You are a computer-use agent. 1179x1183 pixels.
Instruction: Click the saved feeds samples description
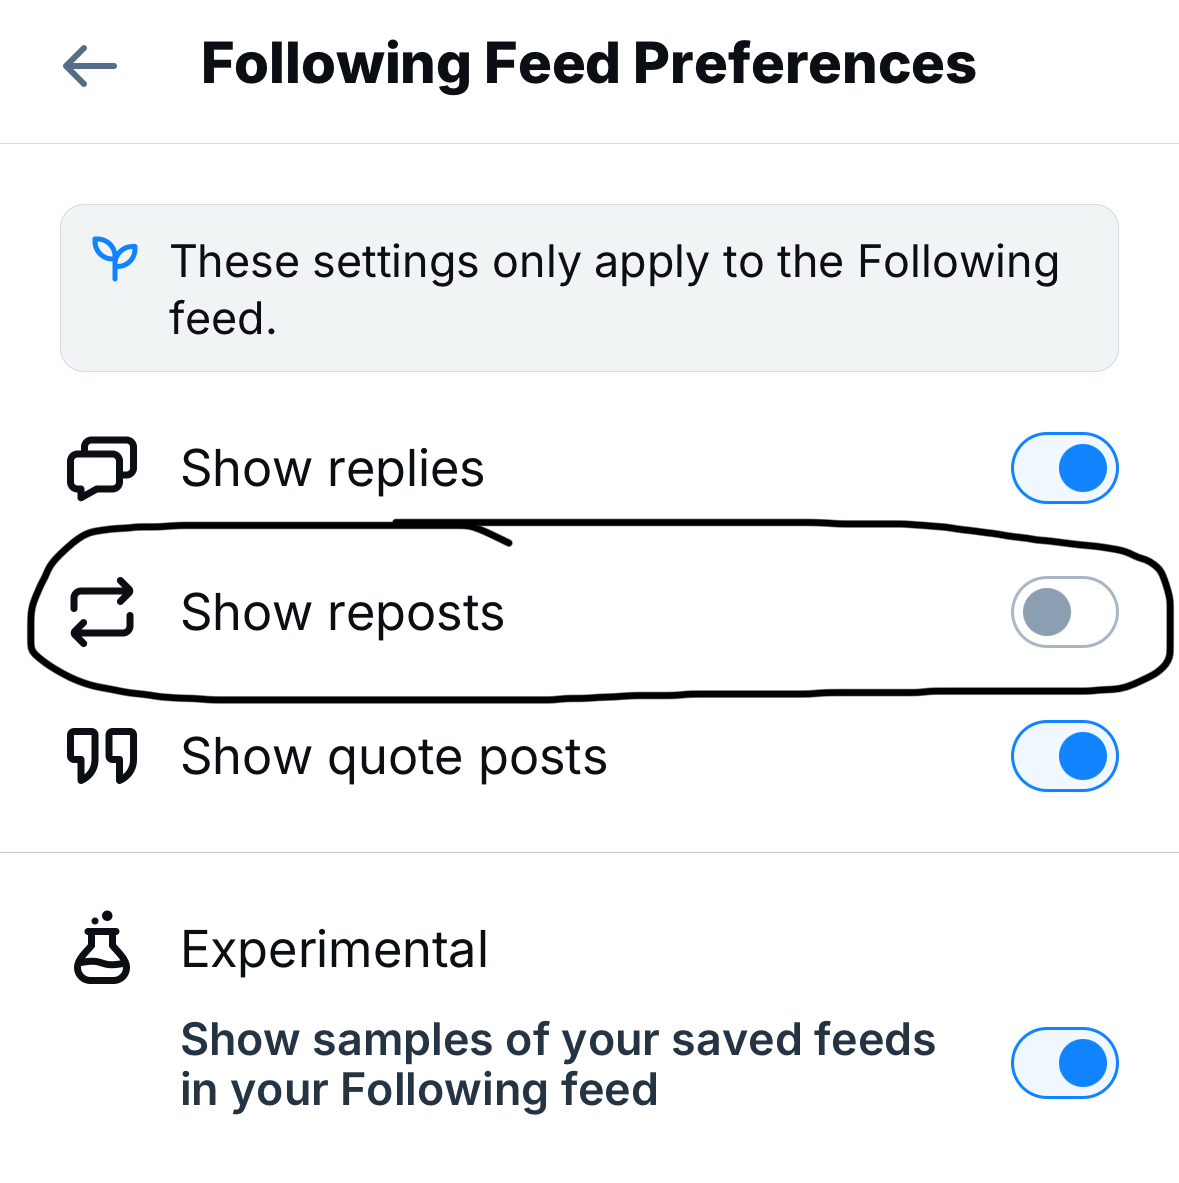pyautogui.click(x=557, y=1064)
